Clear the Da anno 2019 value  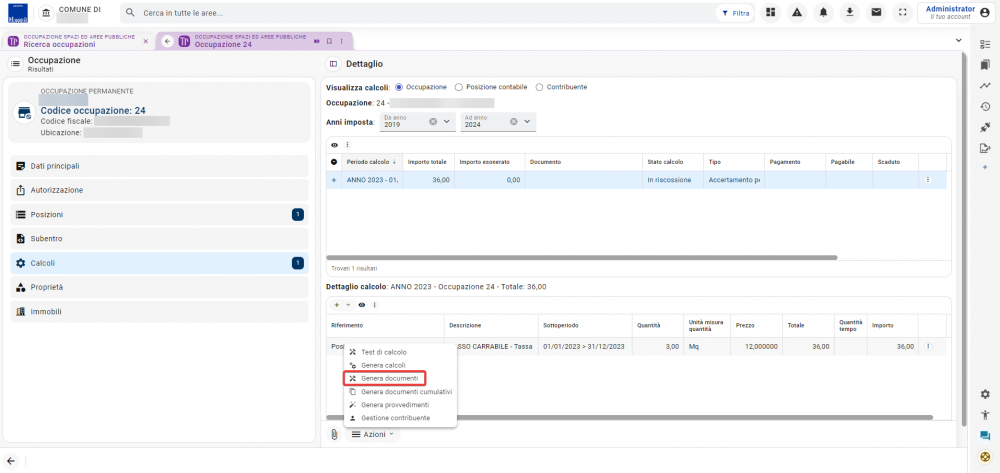(x=433, y=122)
